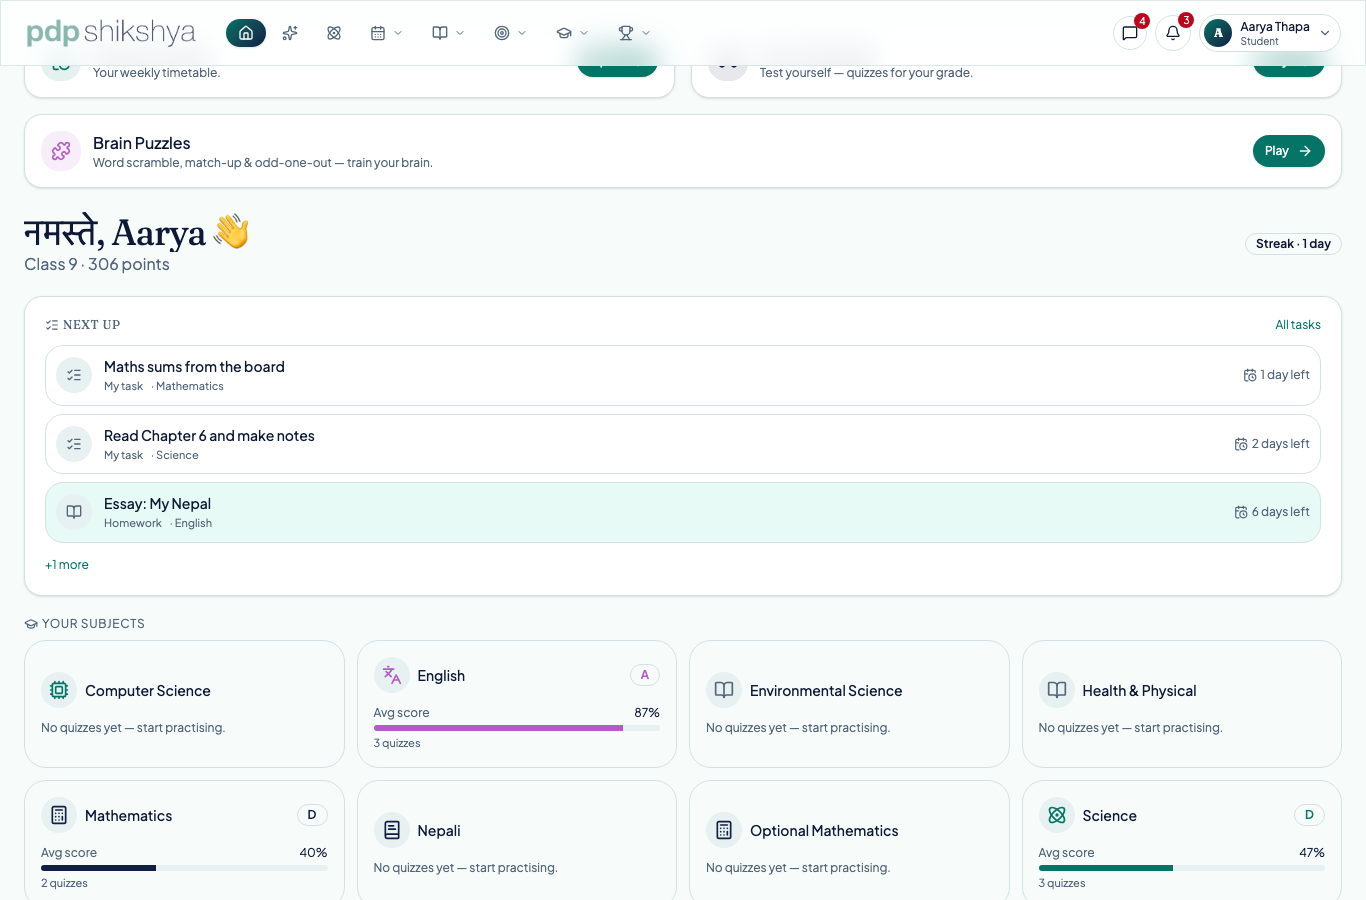Viewport: 1366px width, 900px height.
Task: Click the Streak 1 day badge
Action: [x=1293, y=244]
